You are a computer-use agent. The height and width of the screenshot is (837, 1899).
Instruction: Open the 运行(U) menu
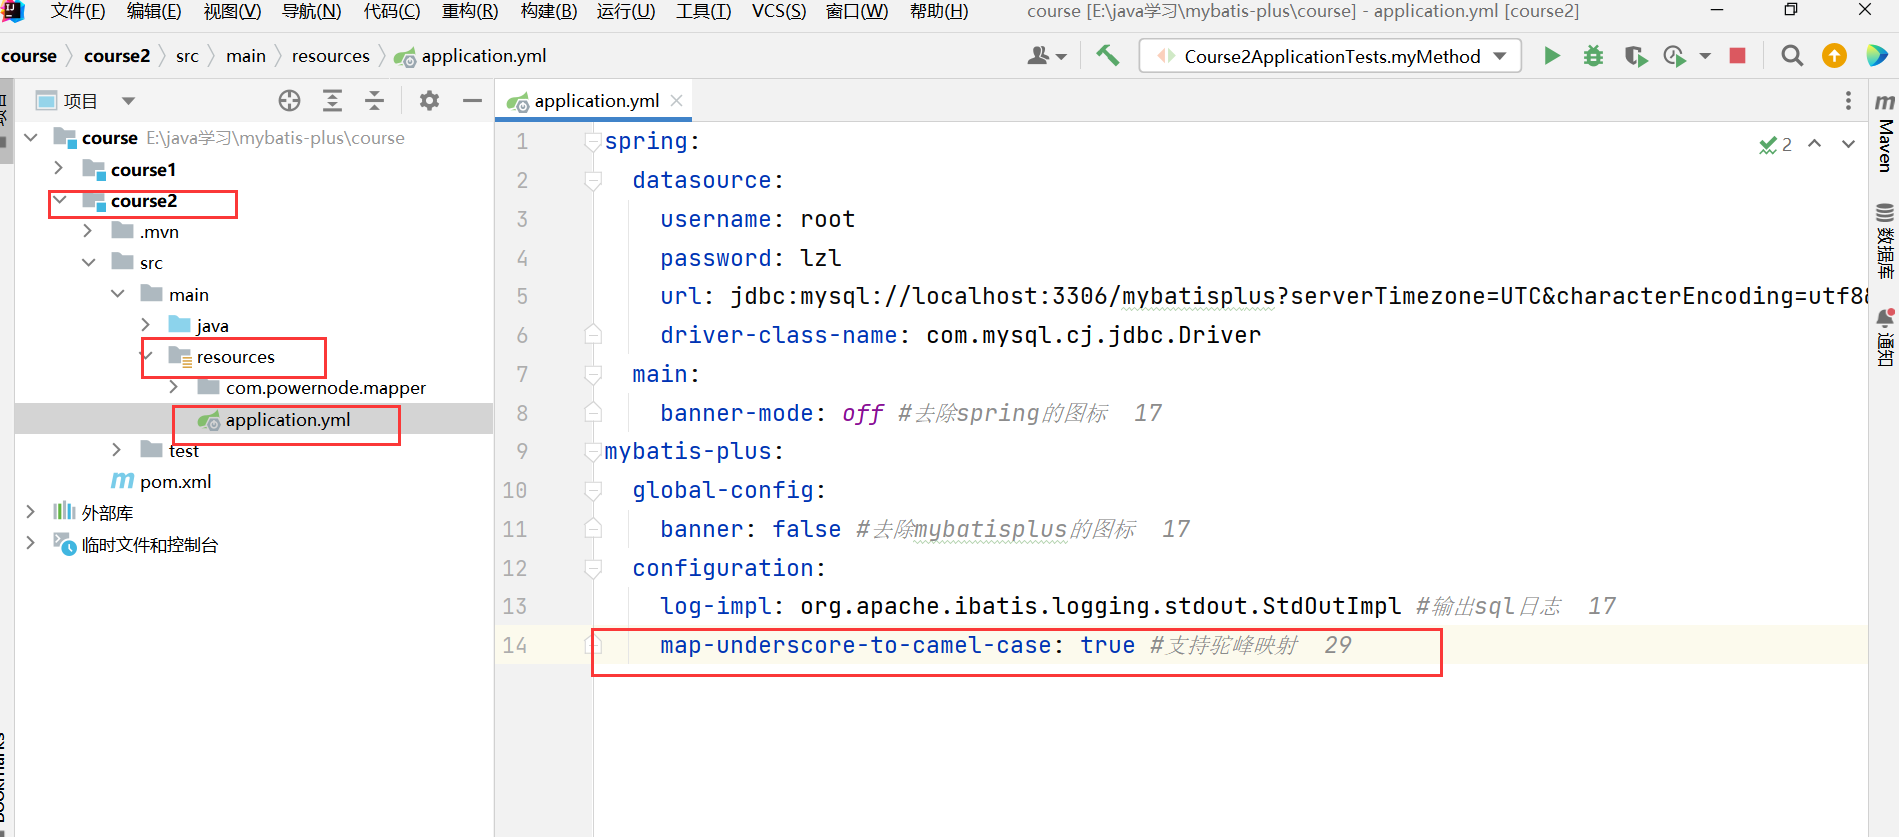pos(626,11)
